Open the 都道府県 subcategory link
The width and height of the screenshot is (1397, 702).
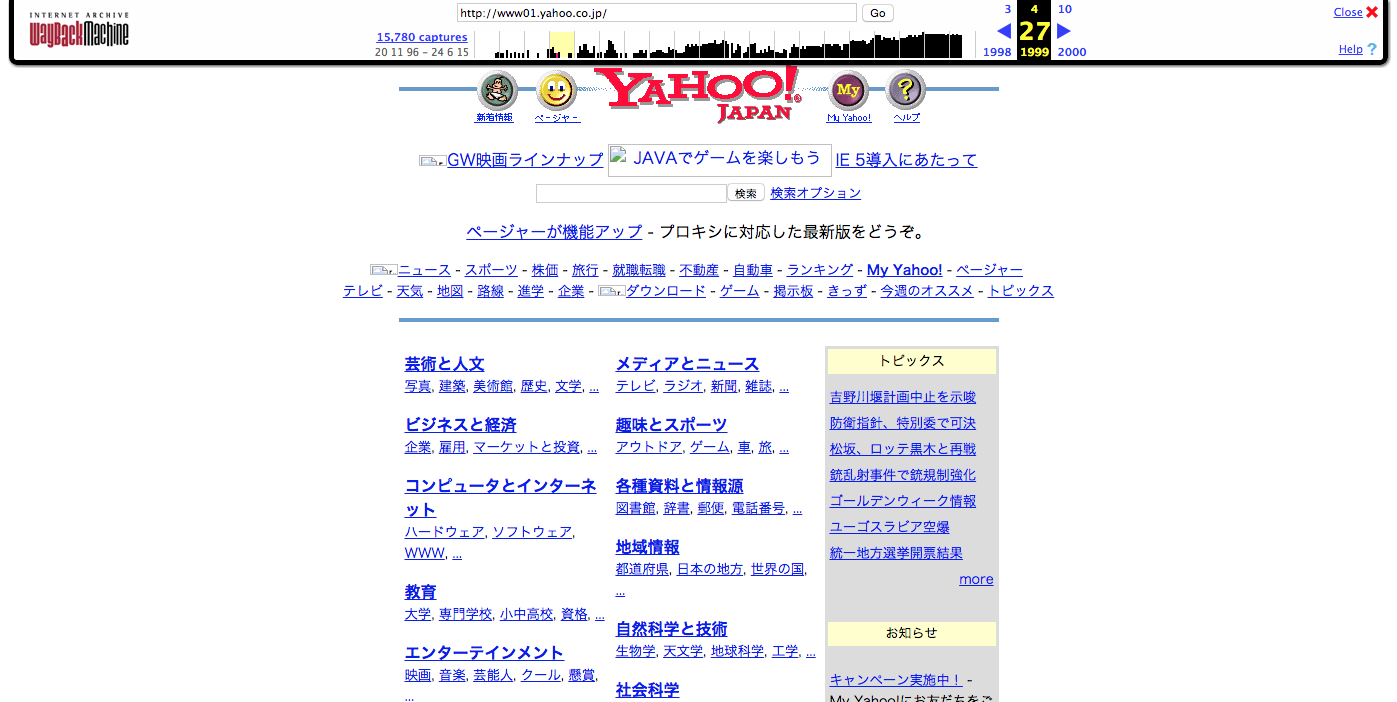[x=642, y=569]
